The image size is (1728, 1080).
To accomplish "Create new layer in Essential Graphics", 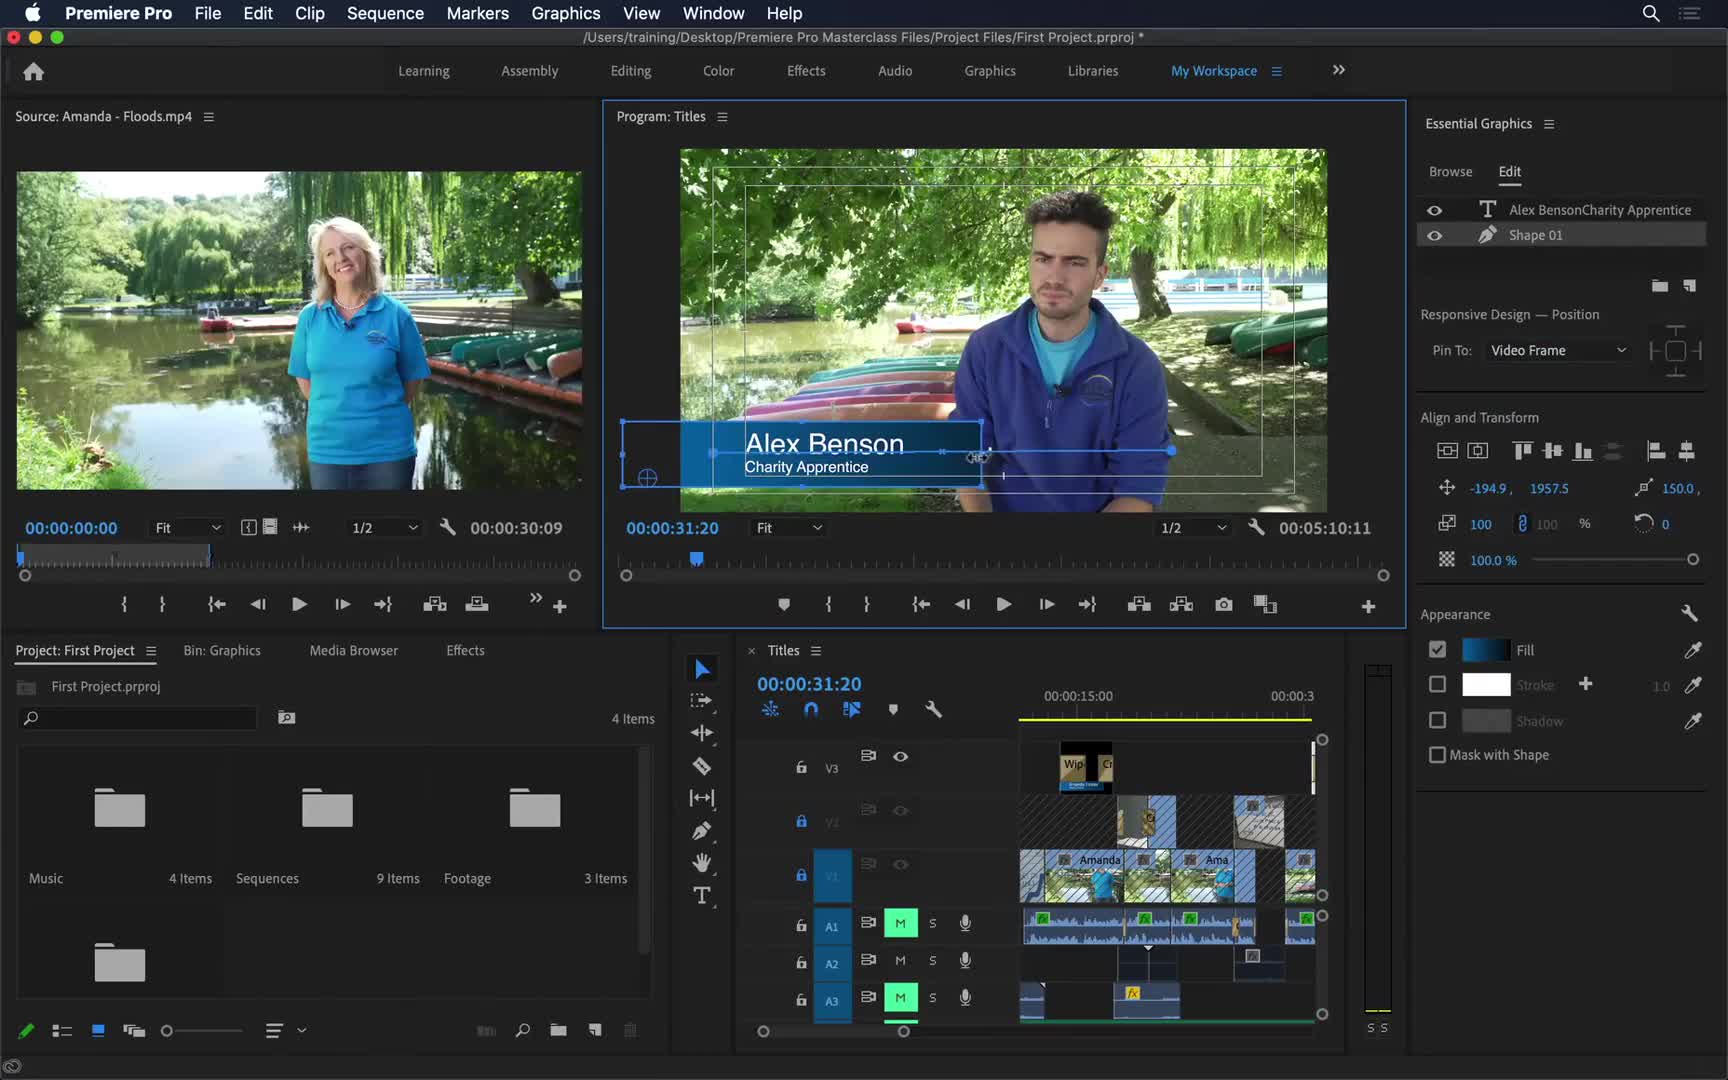I will [x=1689, y=286].
